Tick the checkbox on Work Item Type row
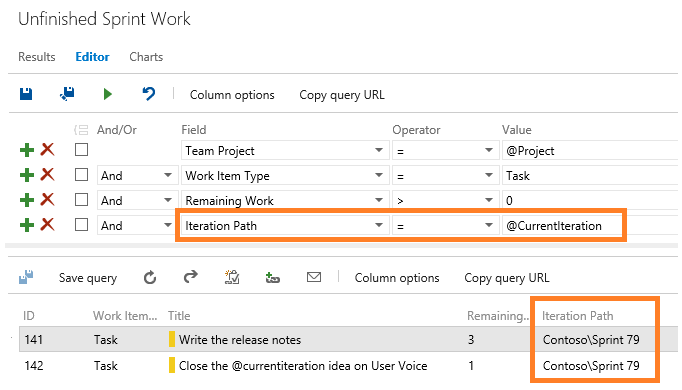This screenshot has height=390, width=682. [81, 175]
